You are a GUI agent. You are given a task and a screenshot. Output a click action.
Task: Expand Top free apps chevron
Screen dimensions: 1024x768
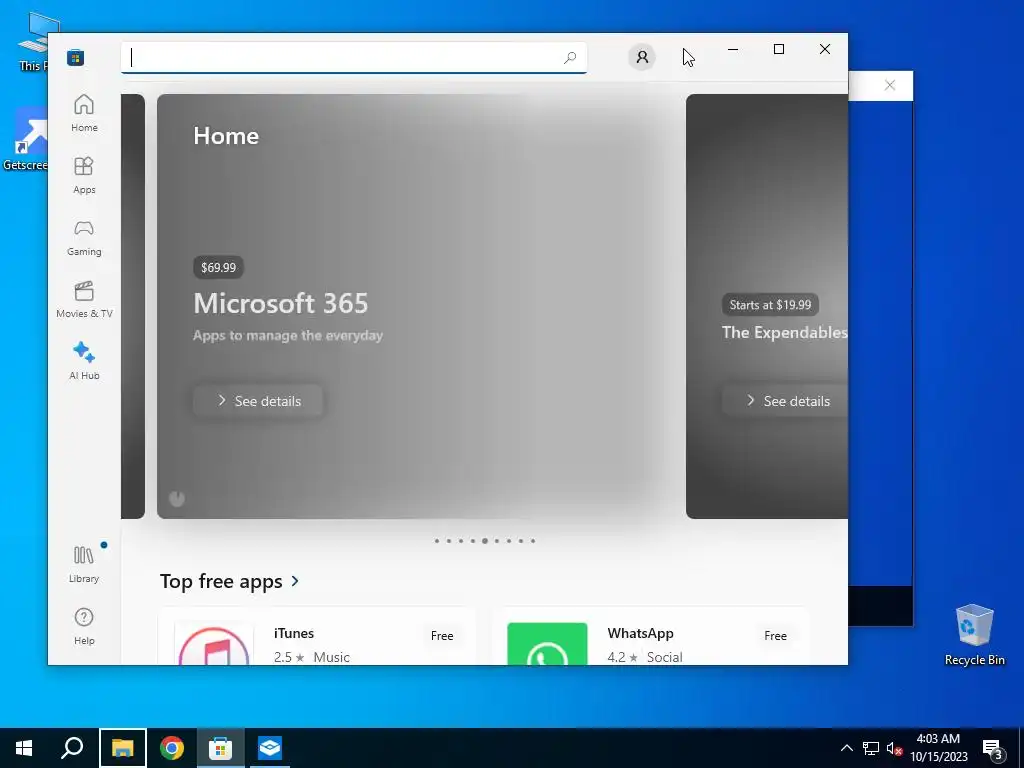(295, 581)
